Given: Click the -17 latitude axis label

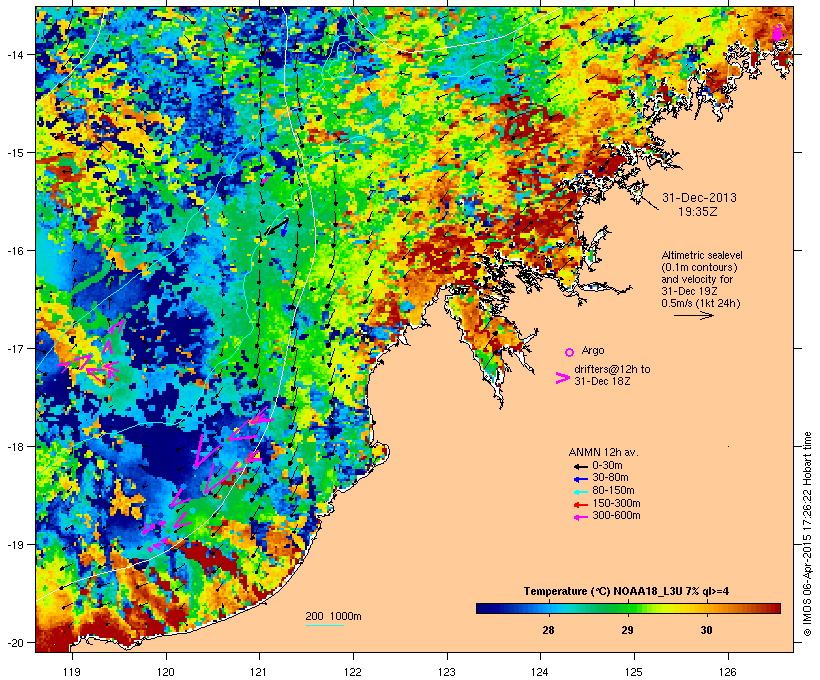Looking at the screenshot, I should (14, 348).
